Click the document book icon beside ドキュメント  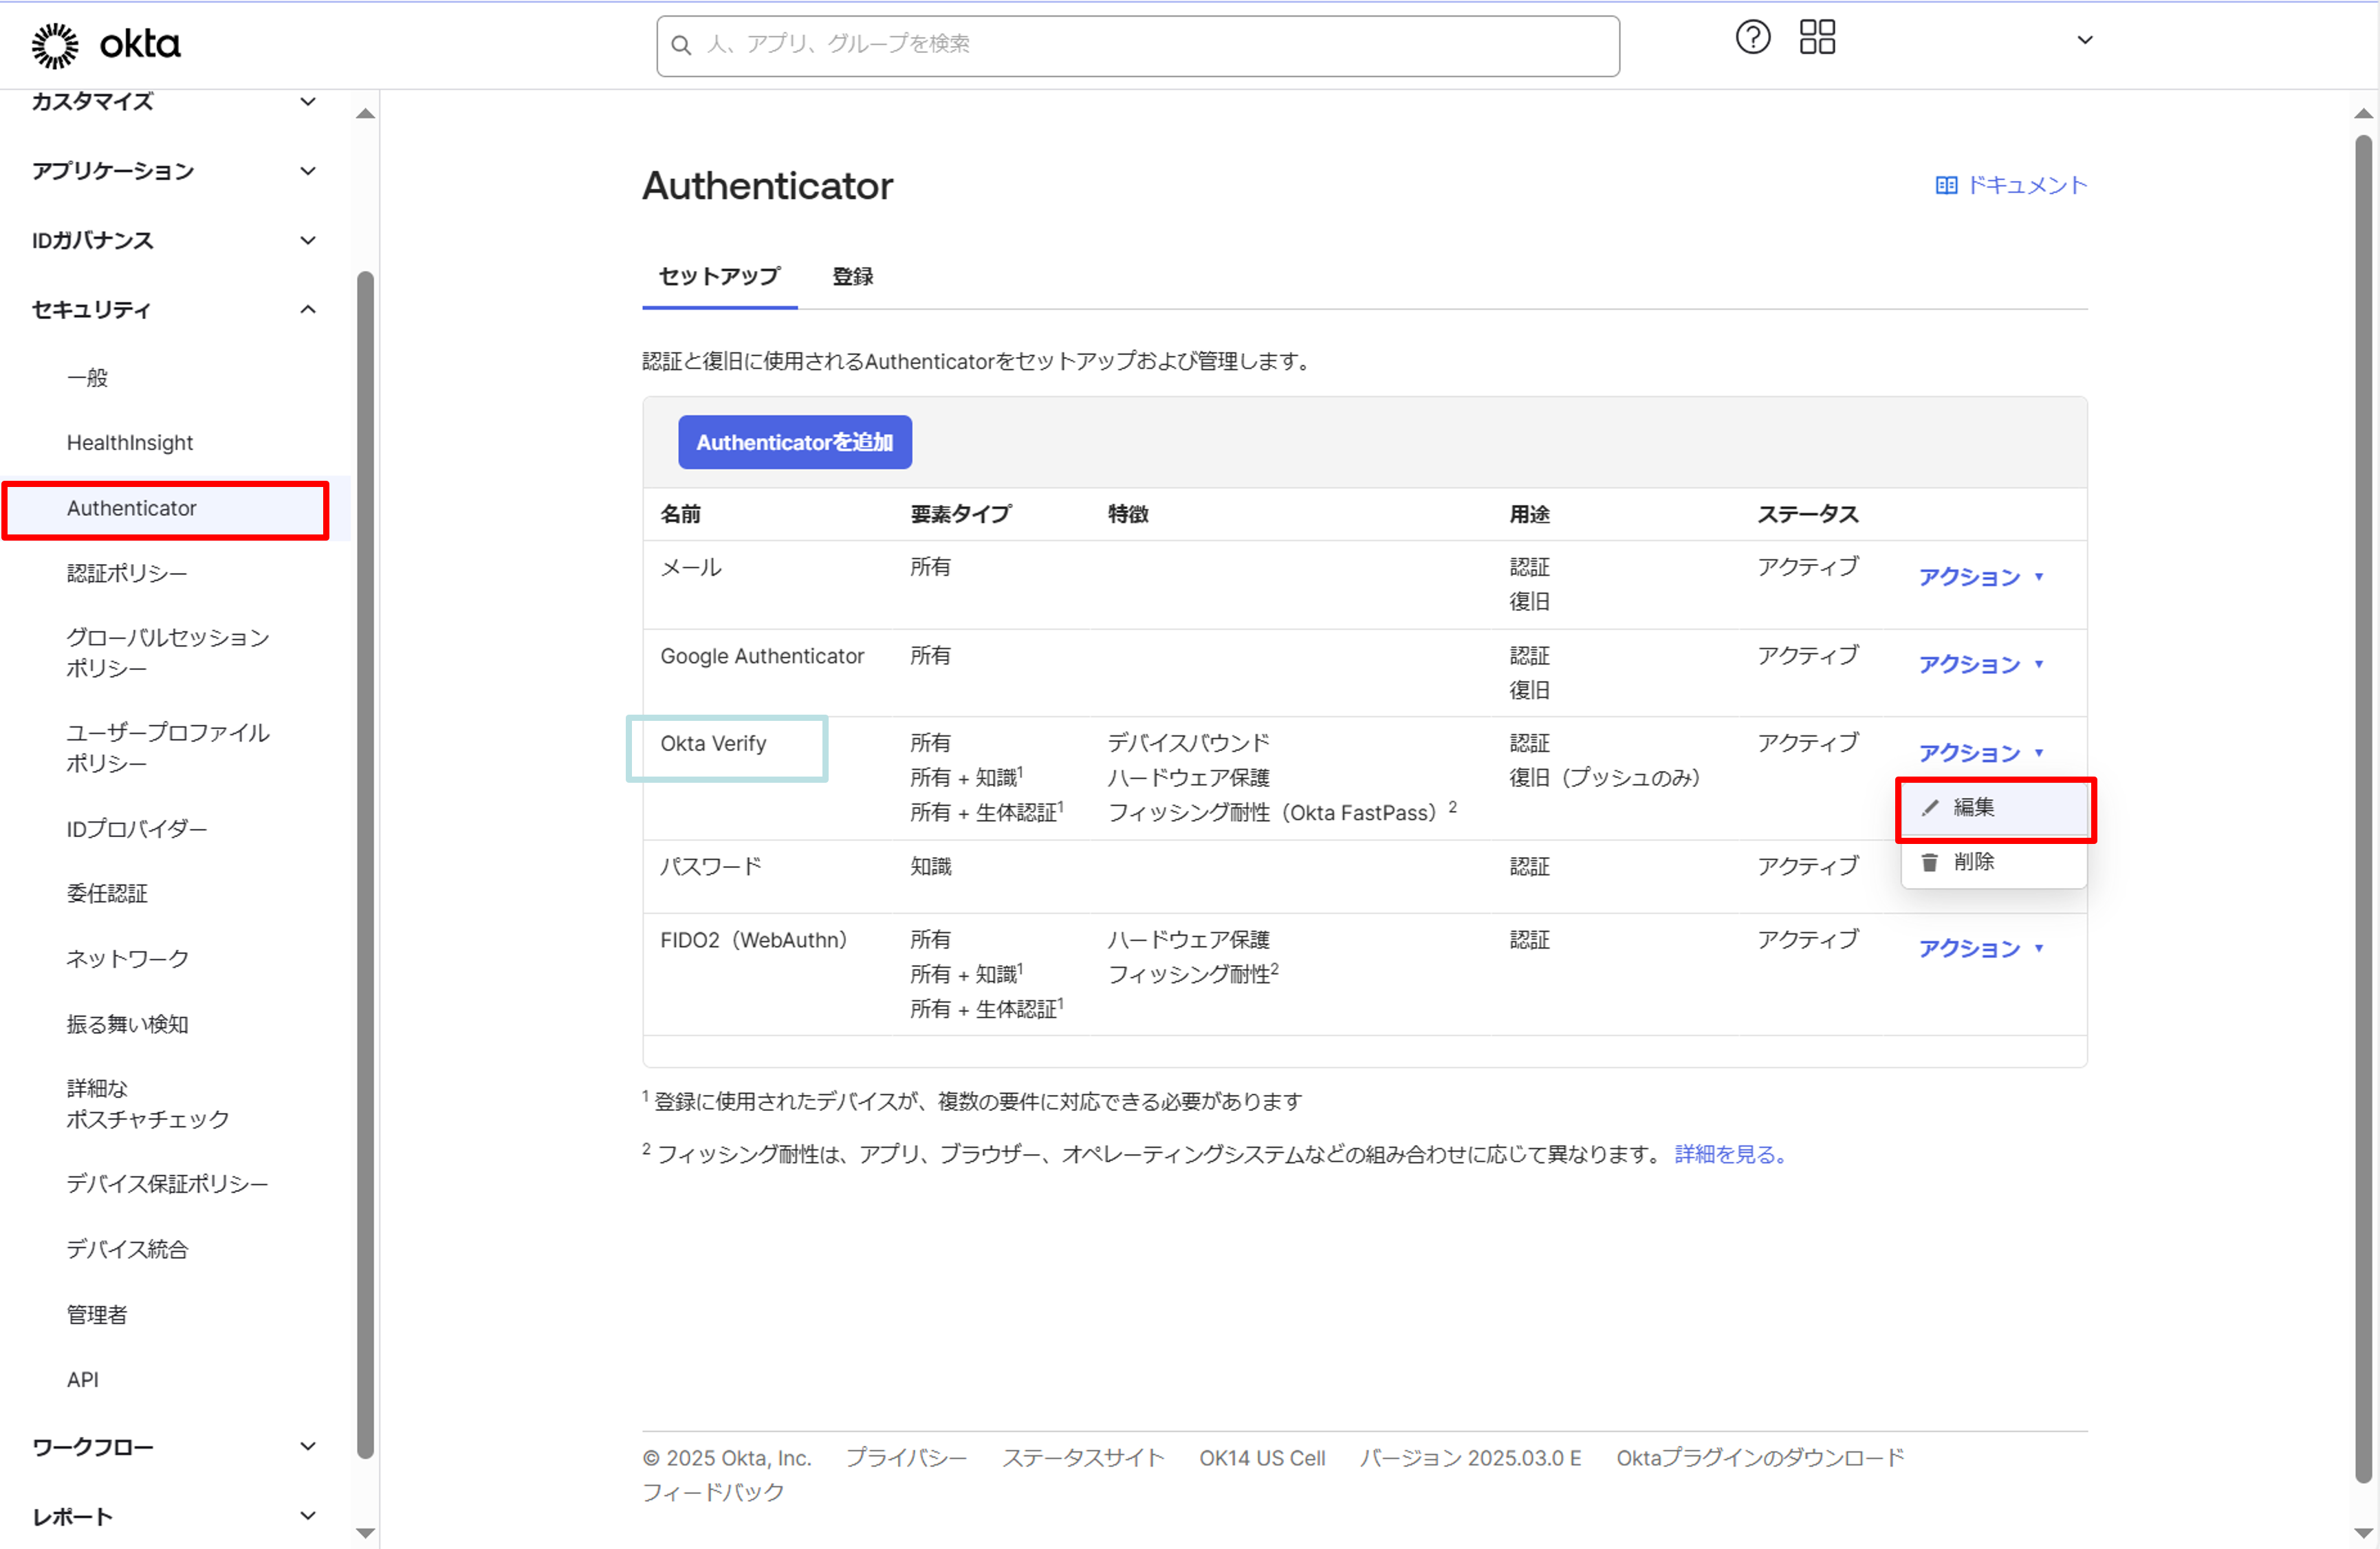1946,185
